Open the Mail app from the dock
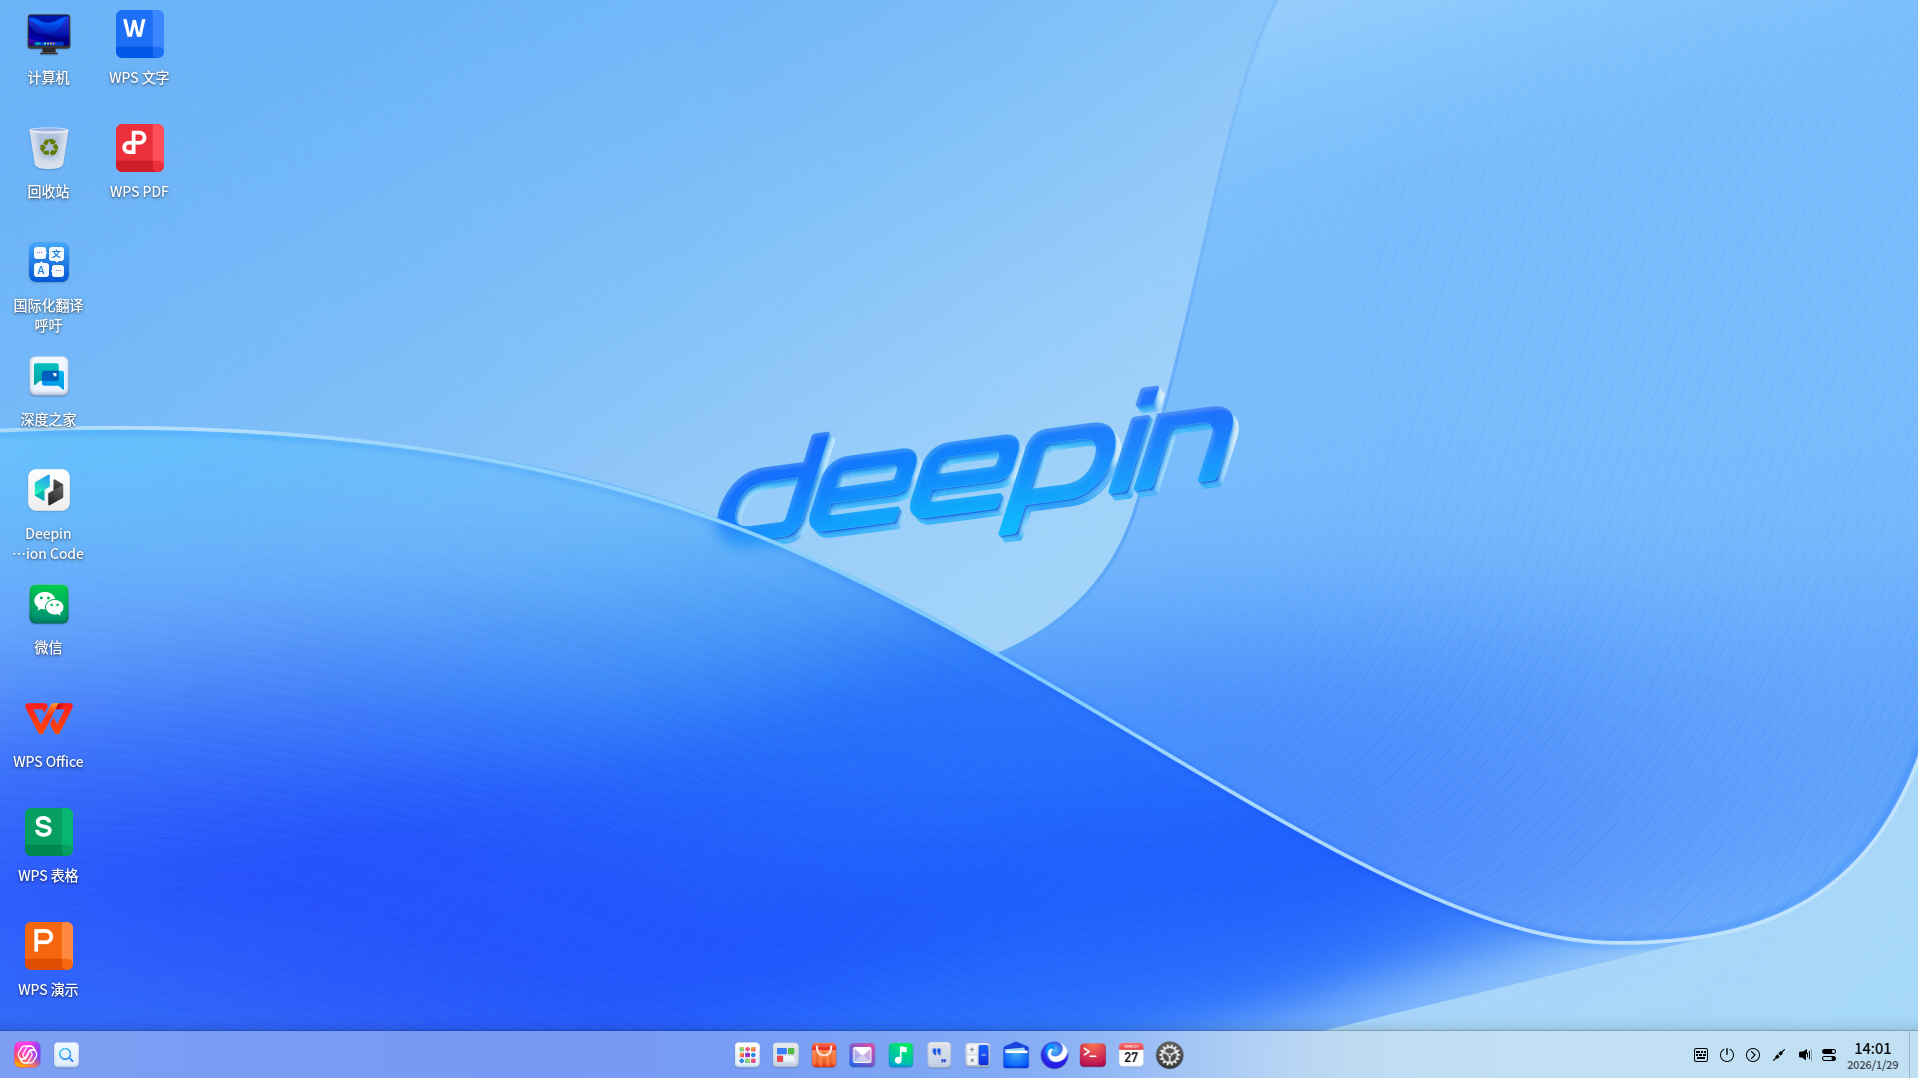 (x=862, y=1055)
